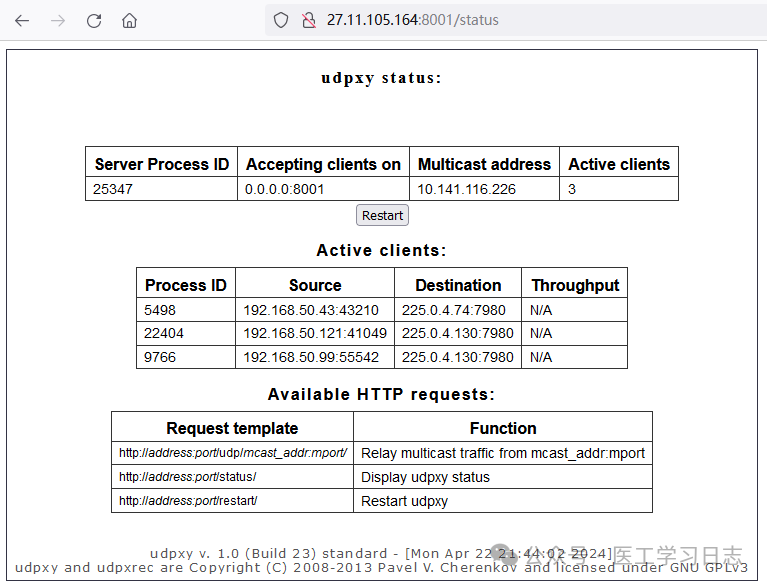
Task: Select destination 225.0.4.74:7980
Action: coord(453,310)
